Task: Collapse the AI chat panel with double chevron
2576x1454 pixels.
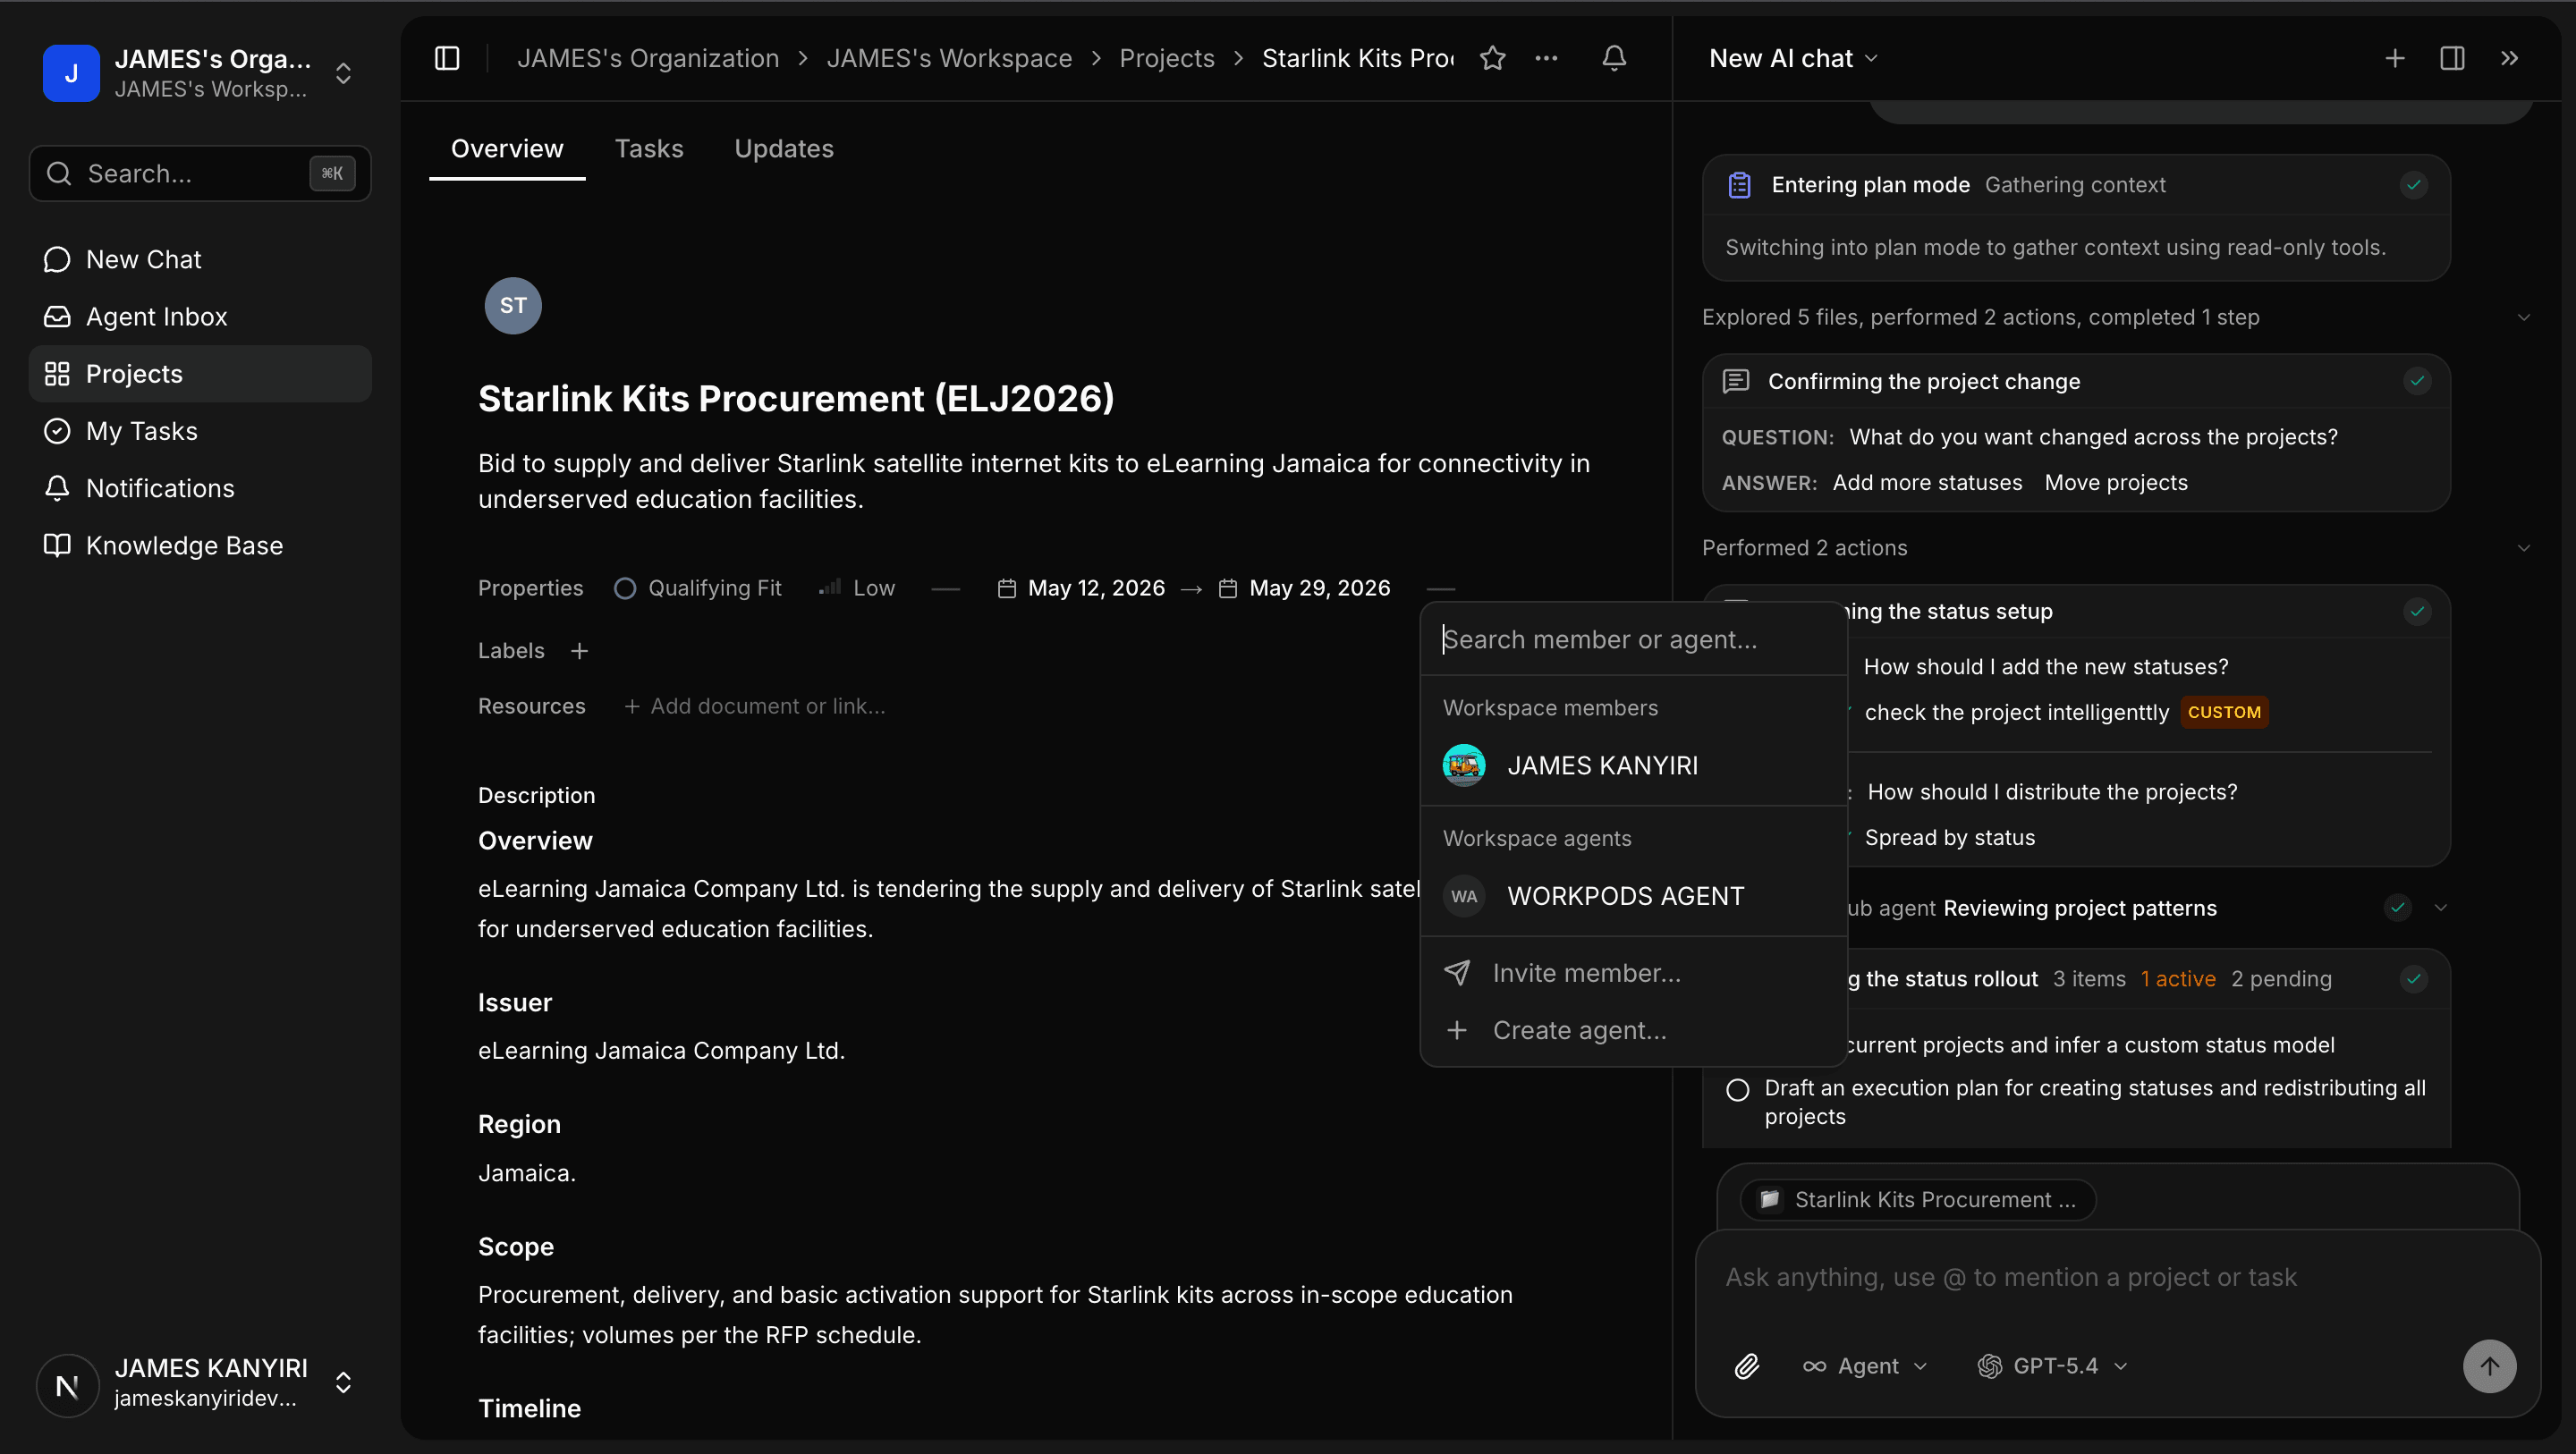Action: [x=2509, y=58]
